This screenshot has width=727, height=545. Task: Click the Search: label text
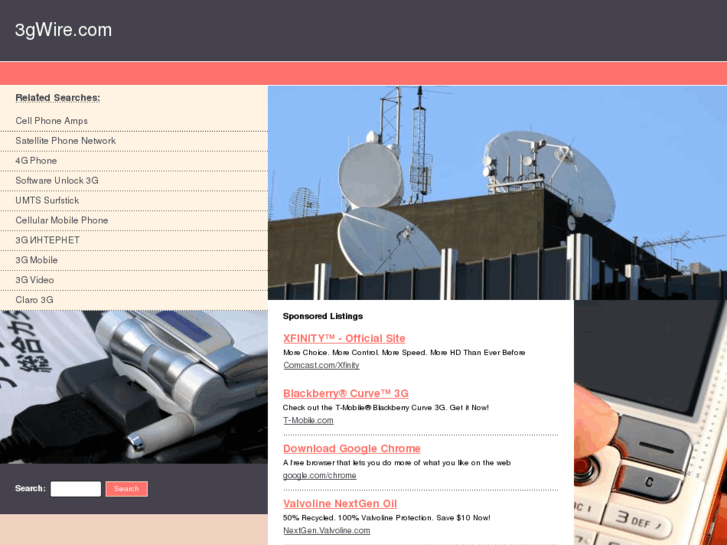pyautogui.click(x=30, y=488)
